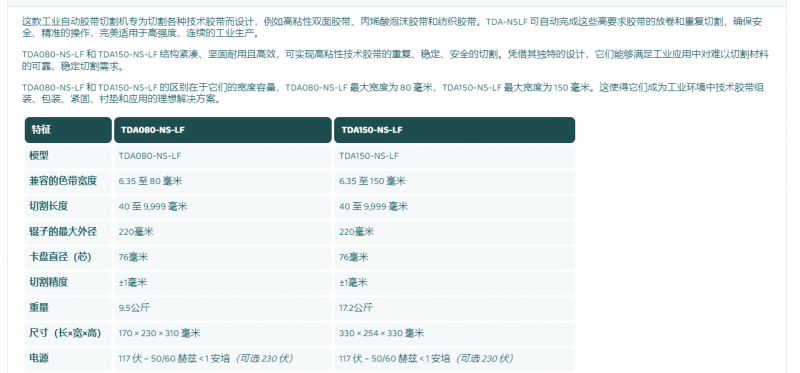The height and width of the screenshot is (373, 800).
Task: Click the paragraph mentioning 结构紧凑、坚固耐用
Action: (x=395, y=60)
